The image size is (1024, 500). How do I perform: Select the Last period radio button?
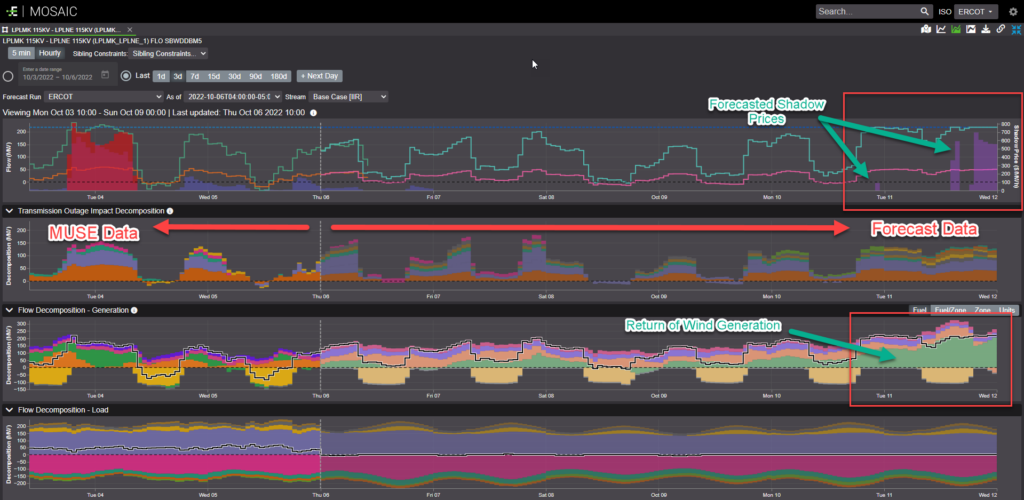(126, 76)
